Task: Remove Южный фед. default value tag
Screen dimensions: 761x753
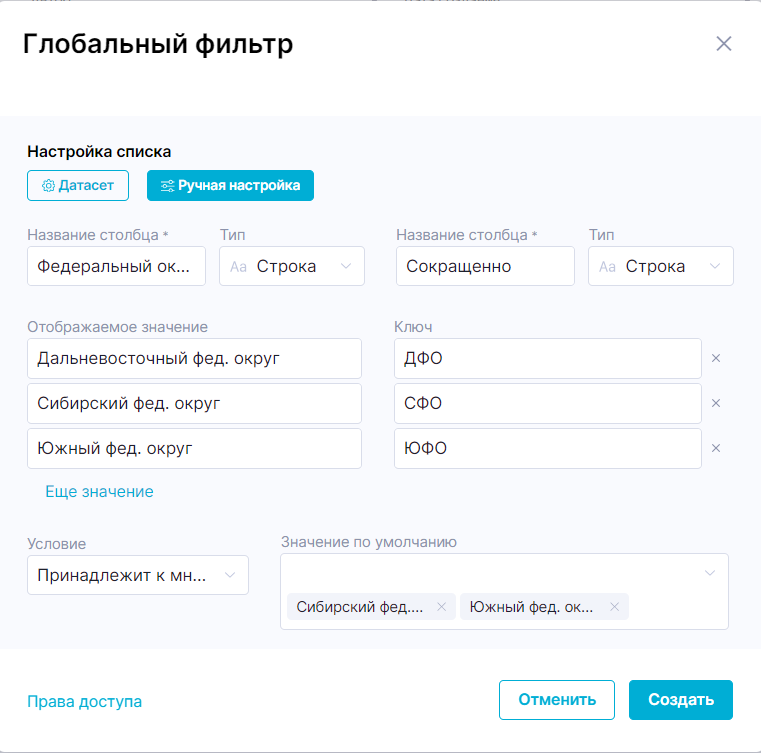Action: click(614, 606)
